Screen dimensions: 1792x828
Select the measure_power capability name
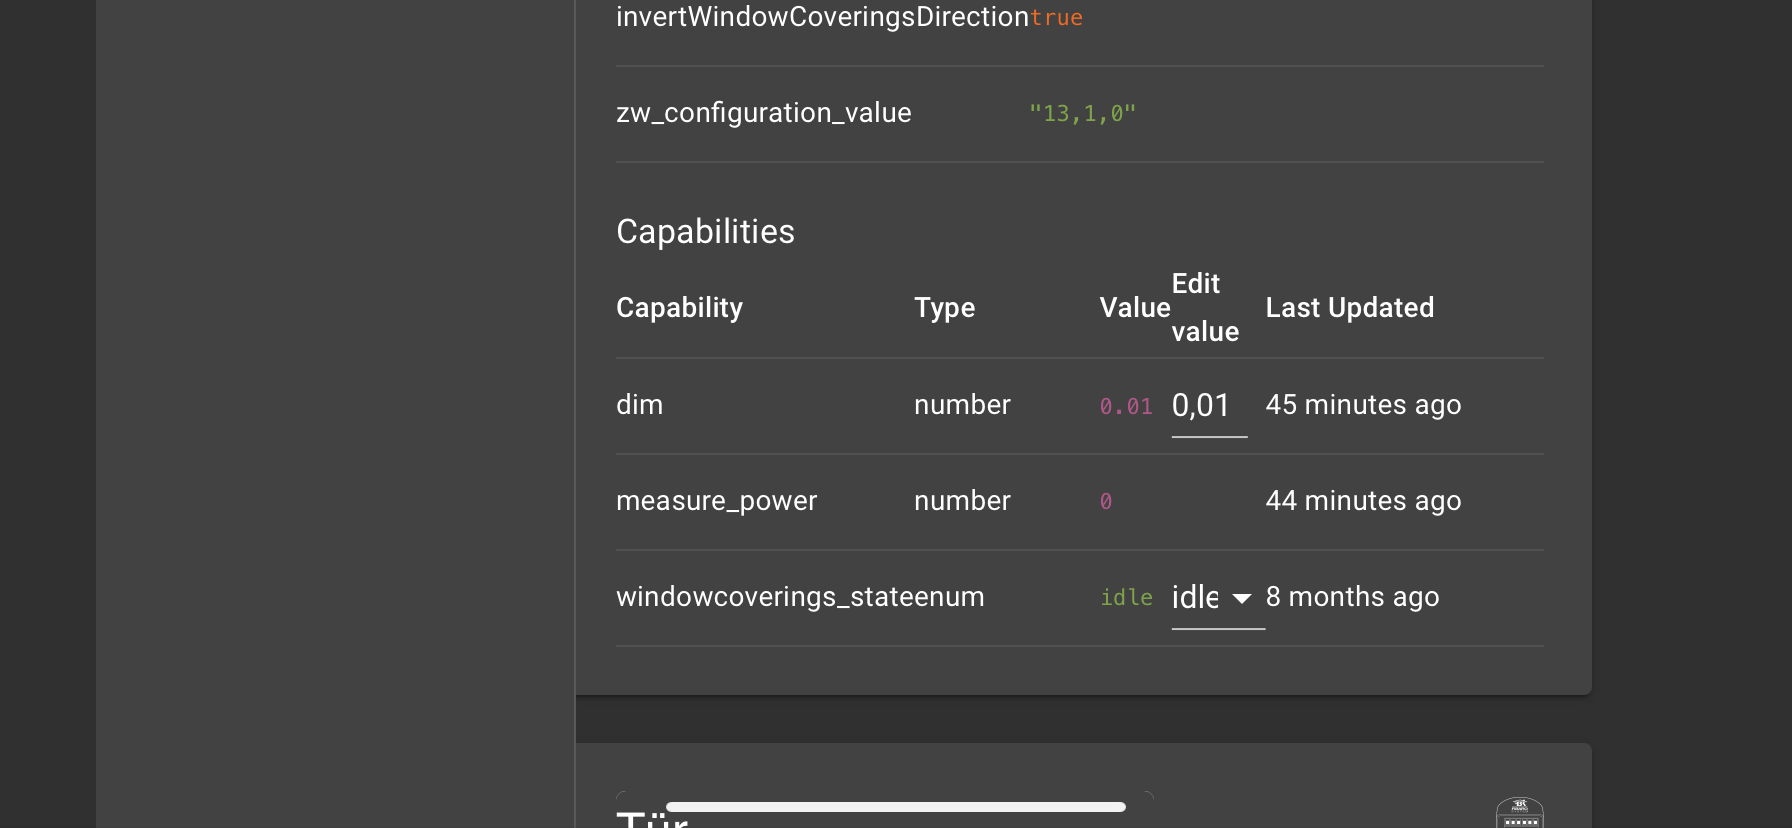pos(716,501)
